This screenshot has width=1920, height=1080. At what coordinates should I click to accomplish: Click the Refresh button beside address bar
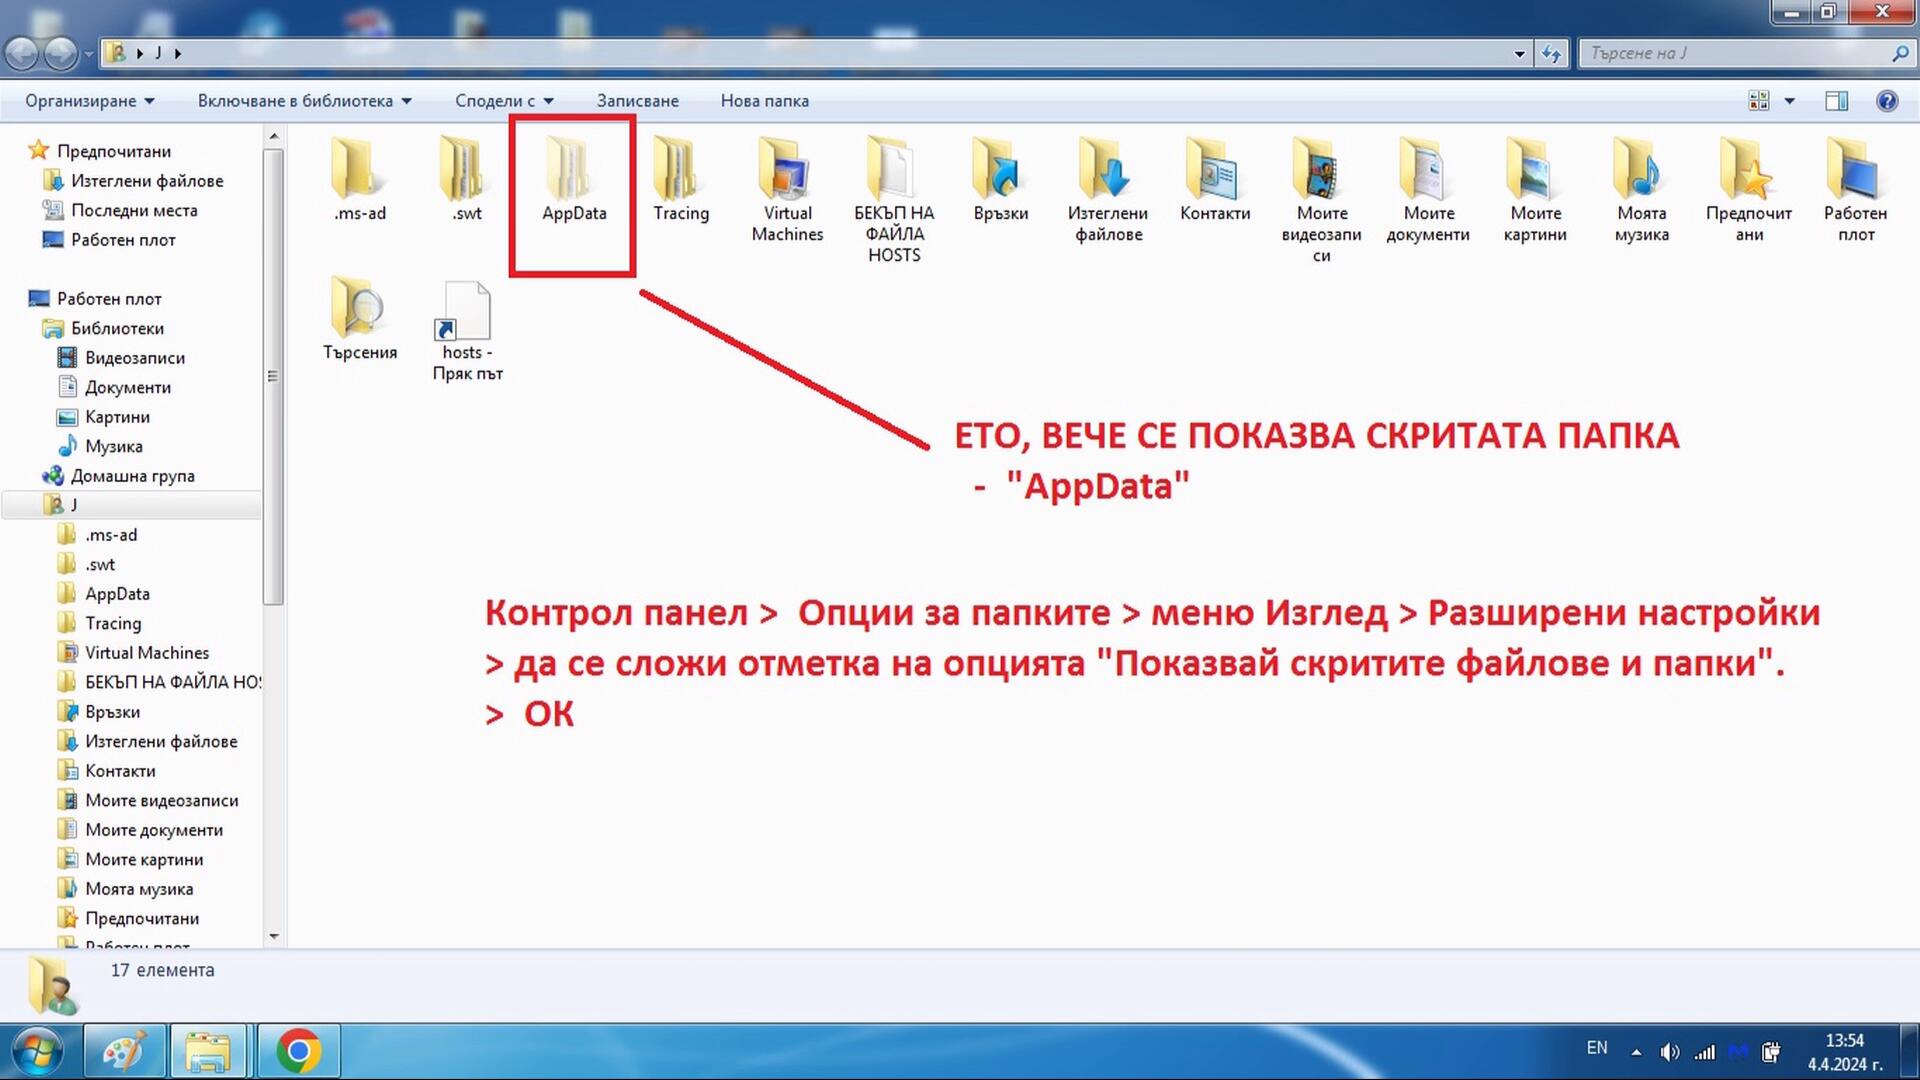click(1551, 54)
